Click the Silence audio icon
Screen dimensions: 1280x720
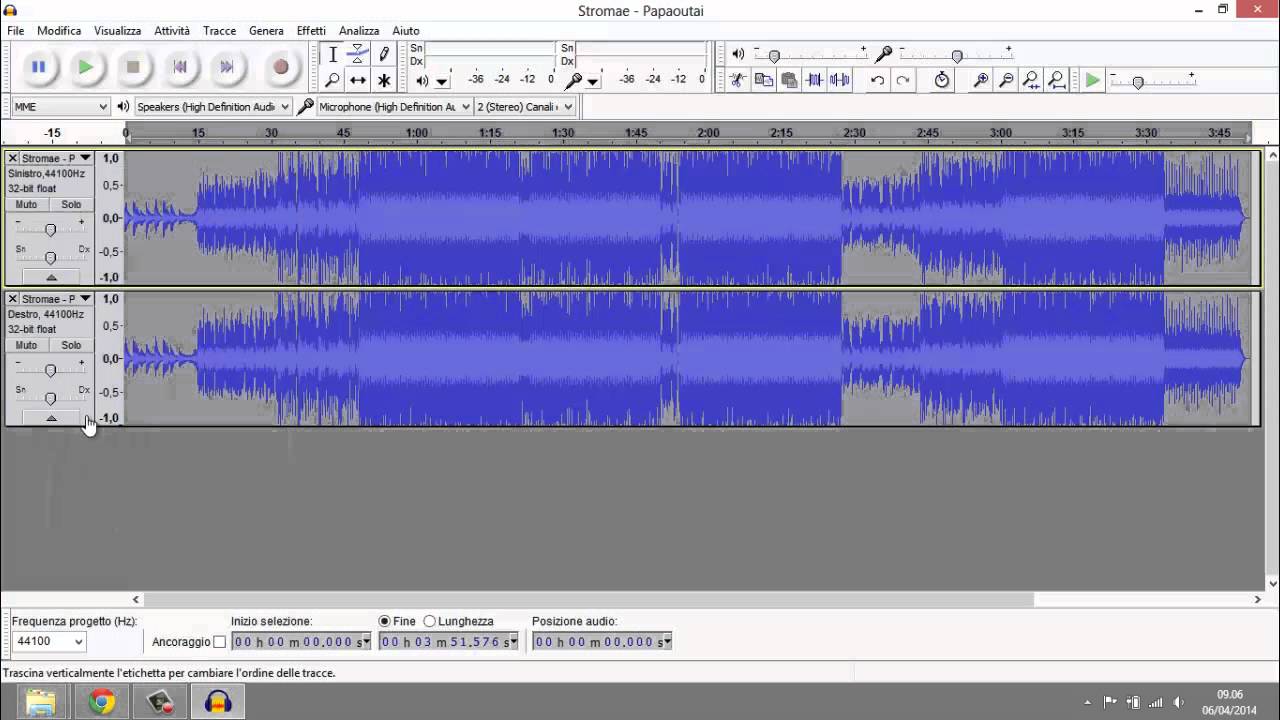pos(840,80)
